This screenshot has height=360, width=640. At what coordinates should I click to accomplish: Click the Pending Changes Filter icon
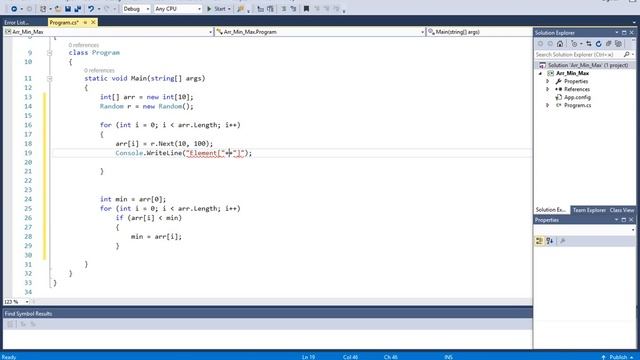click(575, 44)
